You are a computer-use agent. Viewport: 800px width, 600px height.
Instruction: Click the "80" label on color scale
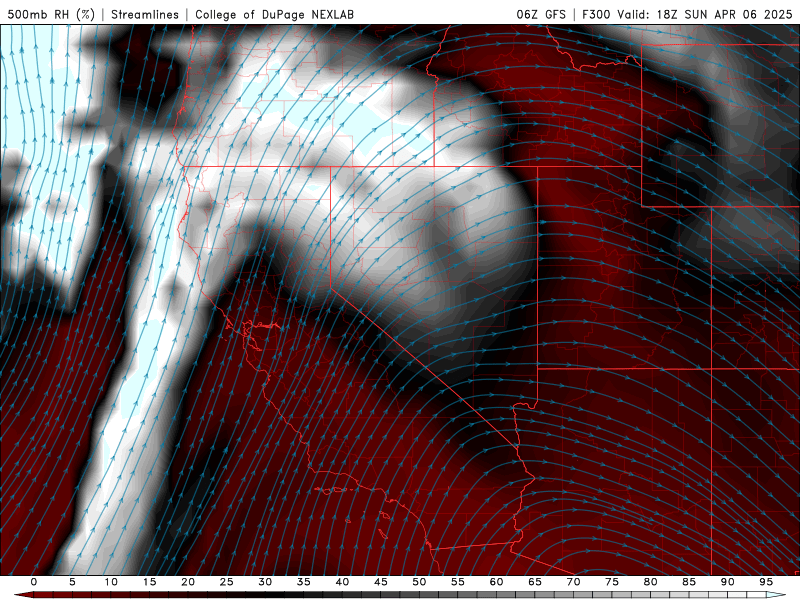(650, 582)
